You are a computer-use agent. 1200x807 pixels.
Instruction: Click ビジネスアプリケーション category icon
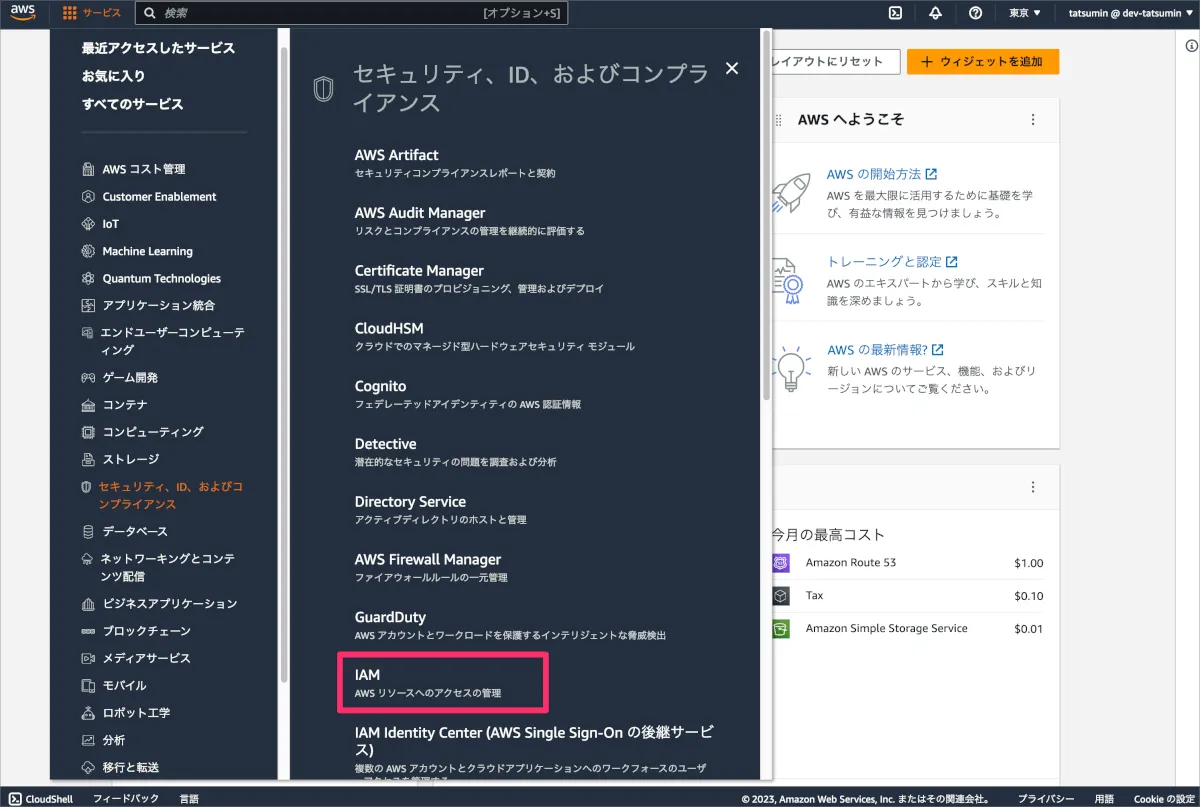pos(88,604)
